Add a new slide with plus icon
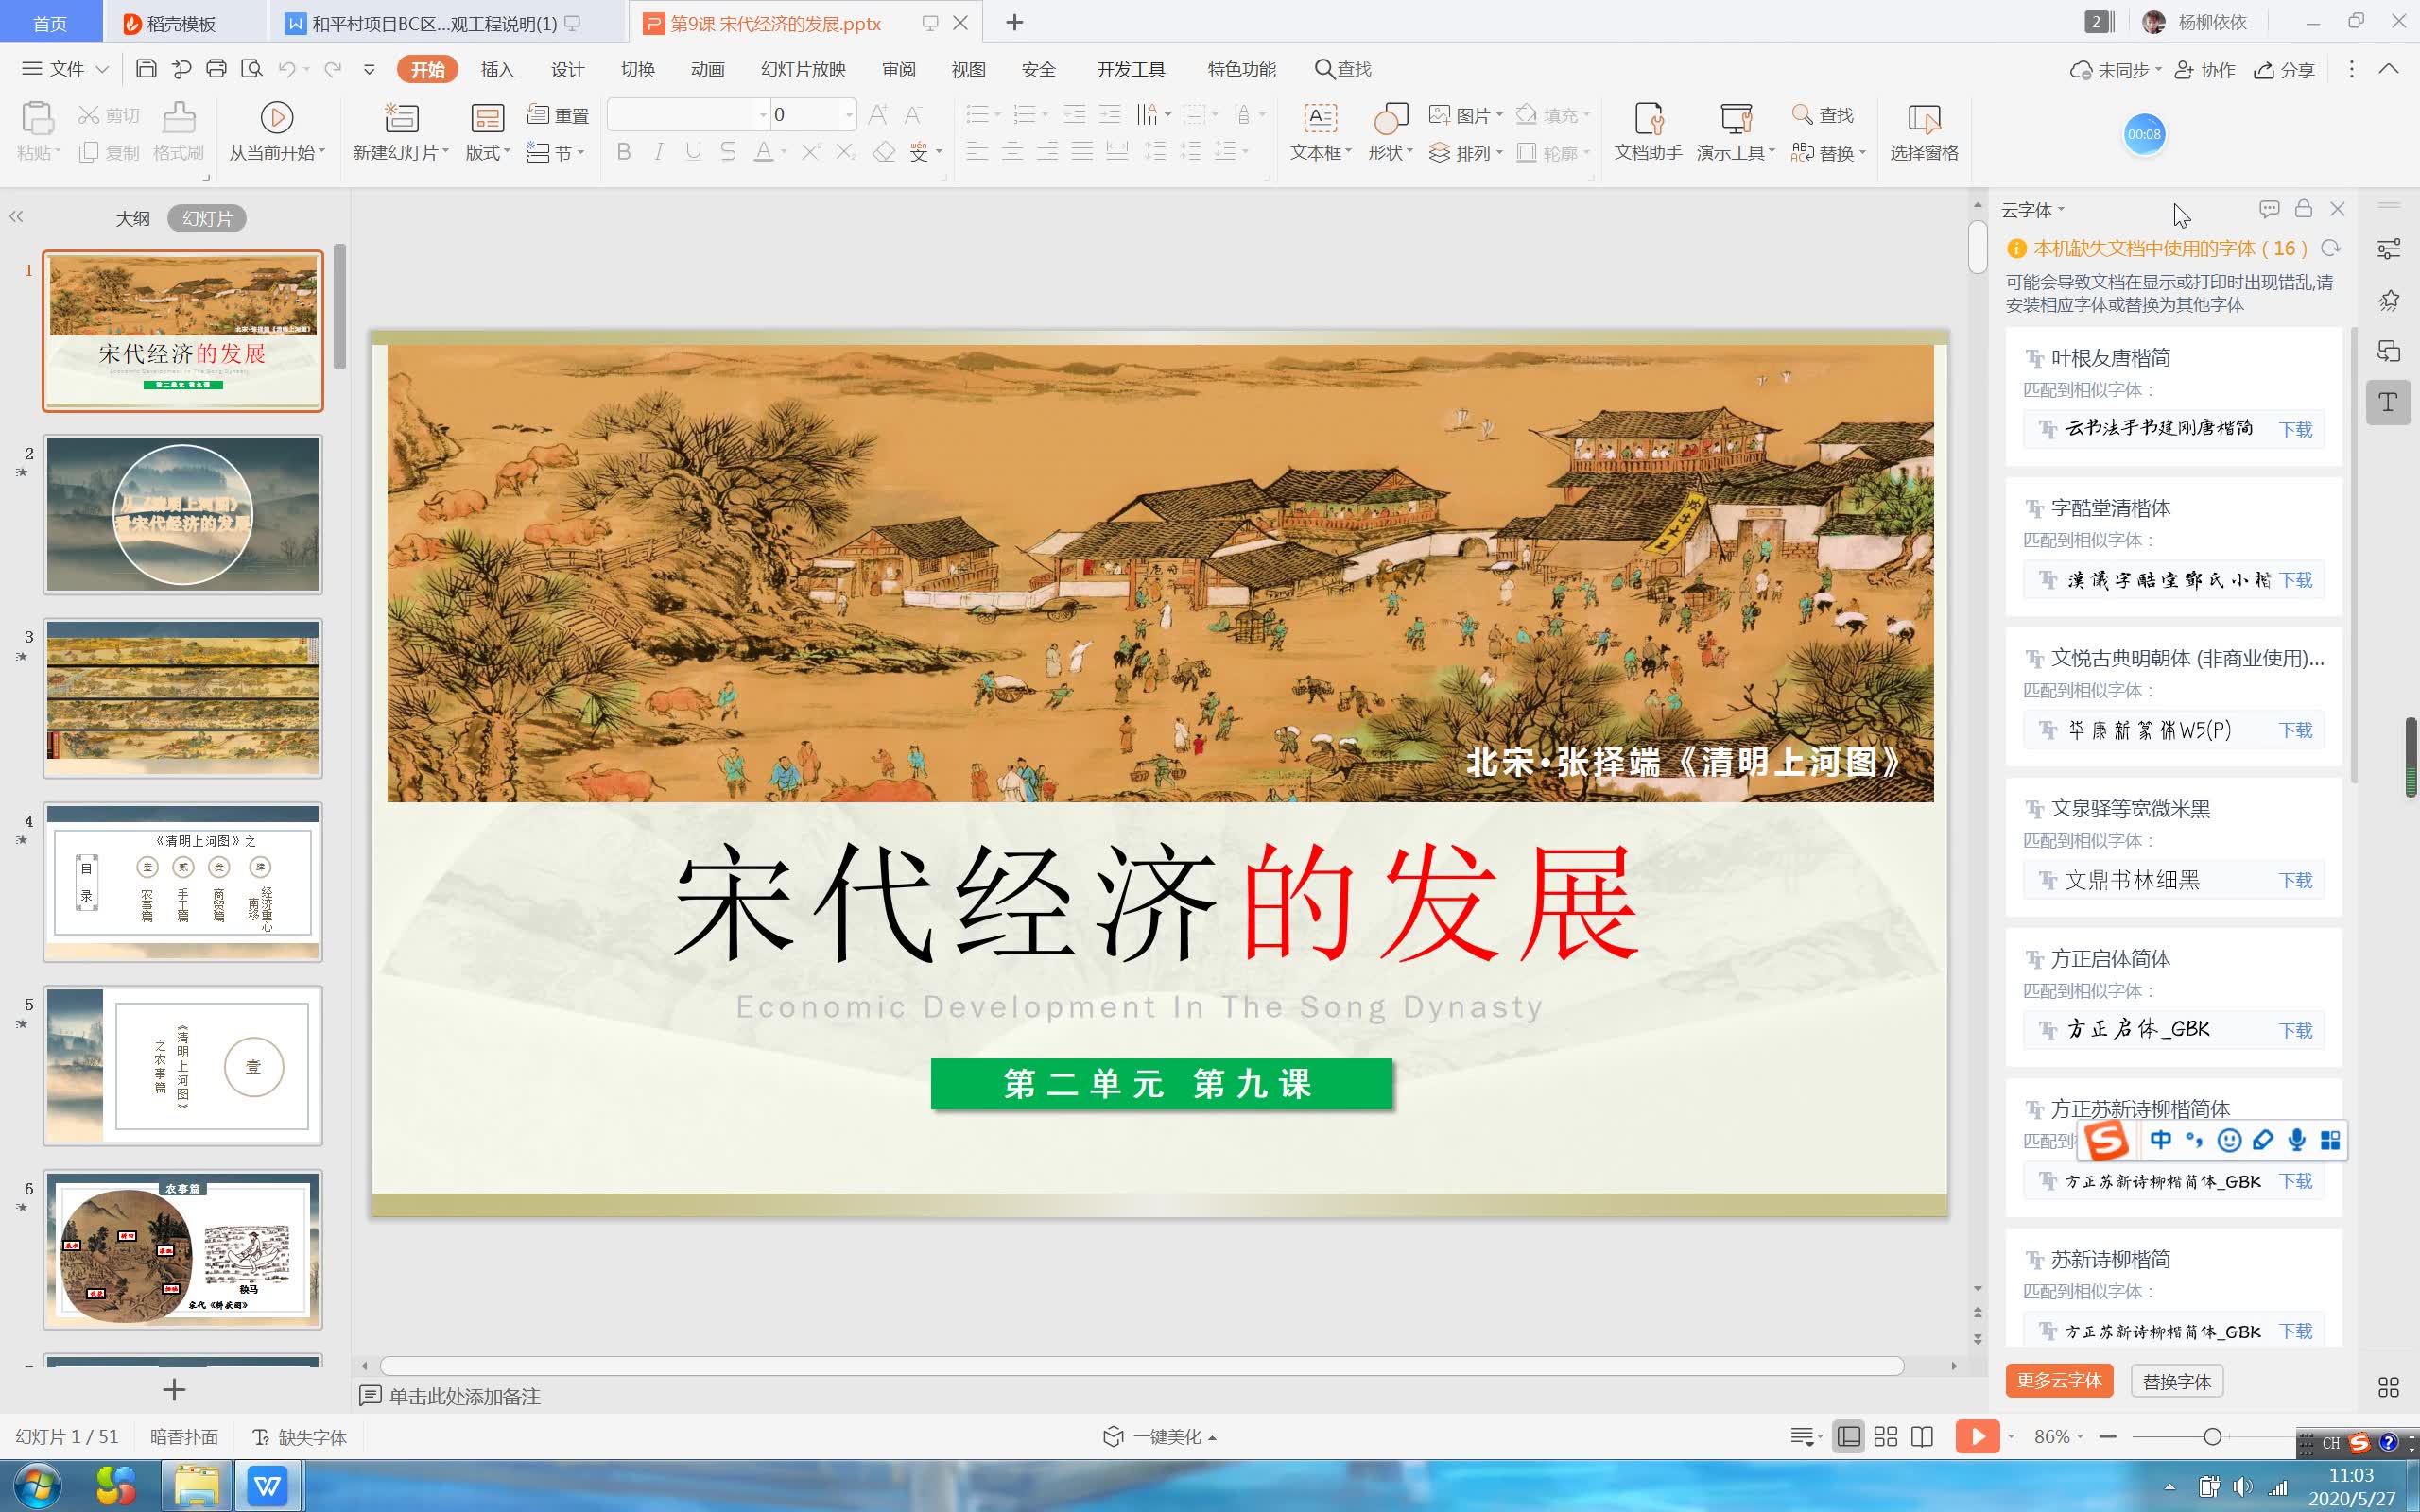2420x1512 pixels. coord(174,1389)
